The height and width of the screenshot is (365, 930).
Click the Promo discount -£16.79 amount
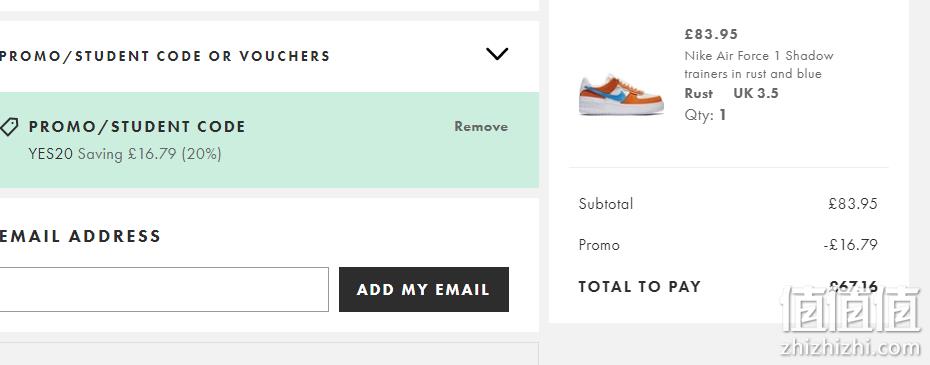tap(851, 245)
